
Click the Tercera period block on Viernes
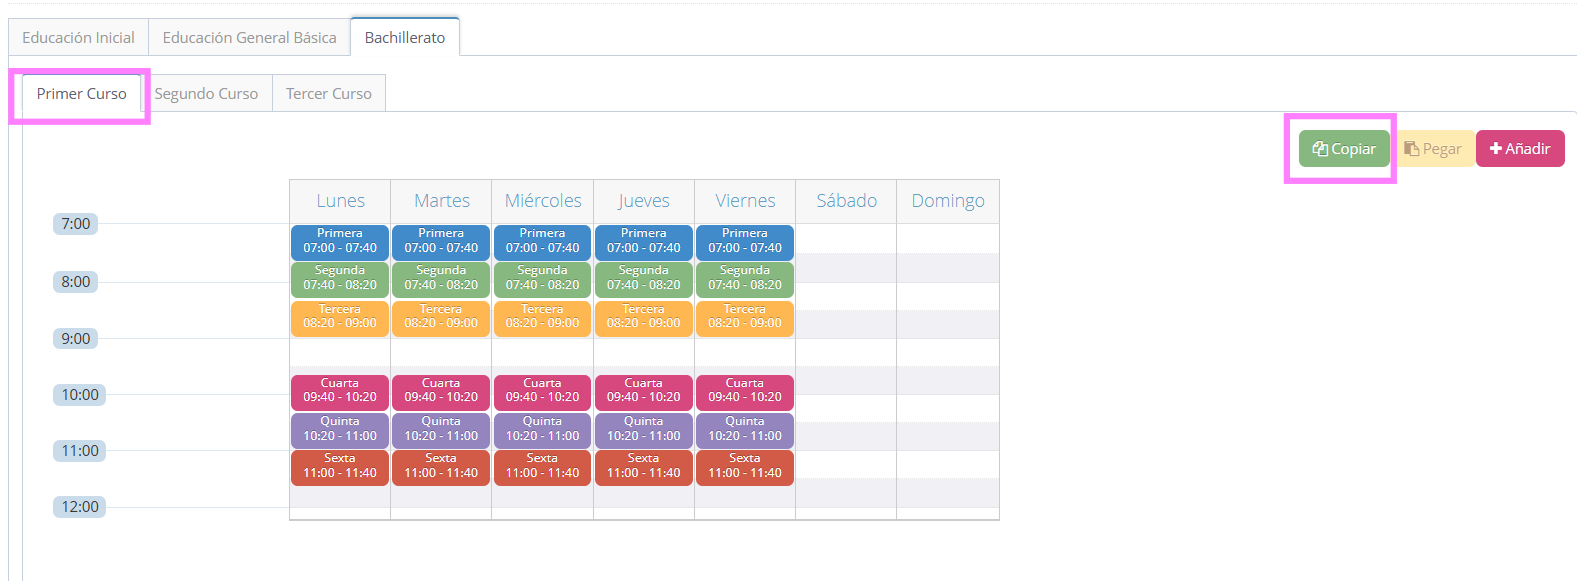point(745,318)
